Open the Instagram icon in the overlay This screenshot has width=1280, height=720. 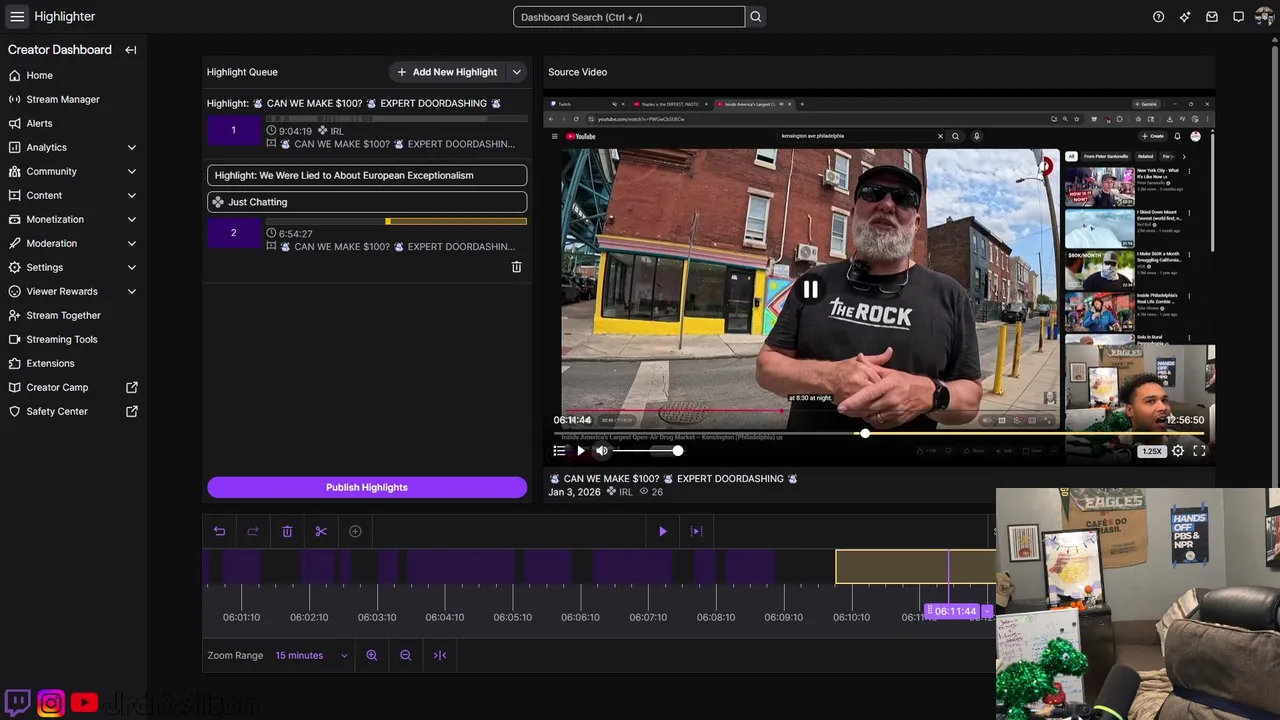click(x=51, y=703)
